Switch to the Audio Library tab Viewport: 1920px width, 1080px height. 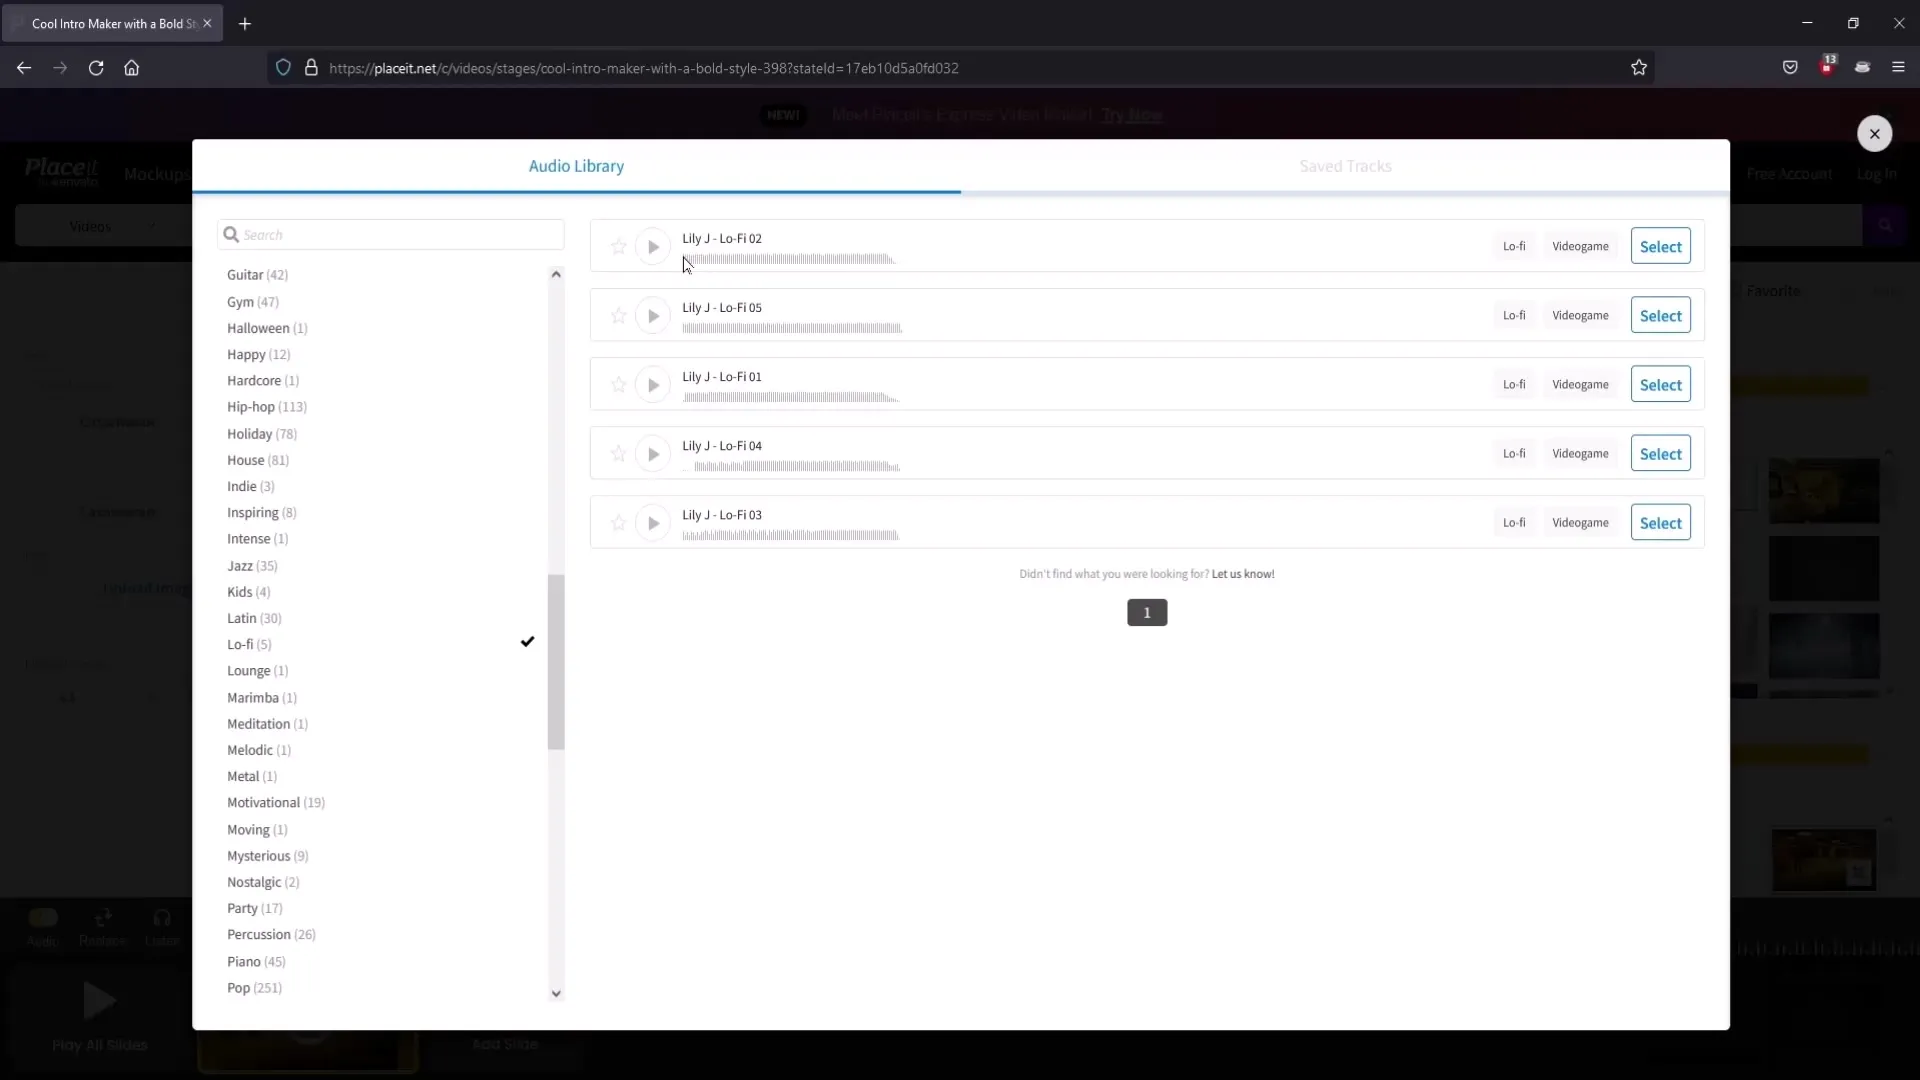pyautogui.click(x=576, y=165)
